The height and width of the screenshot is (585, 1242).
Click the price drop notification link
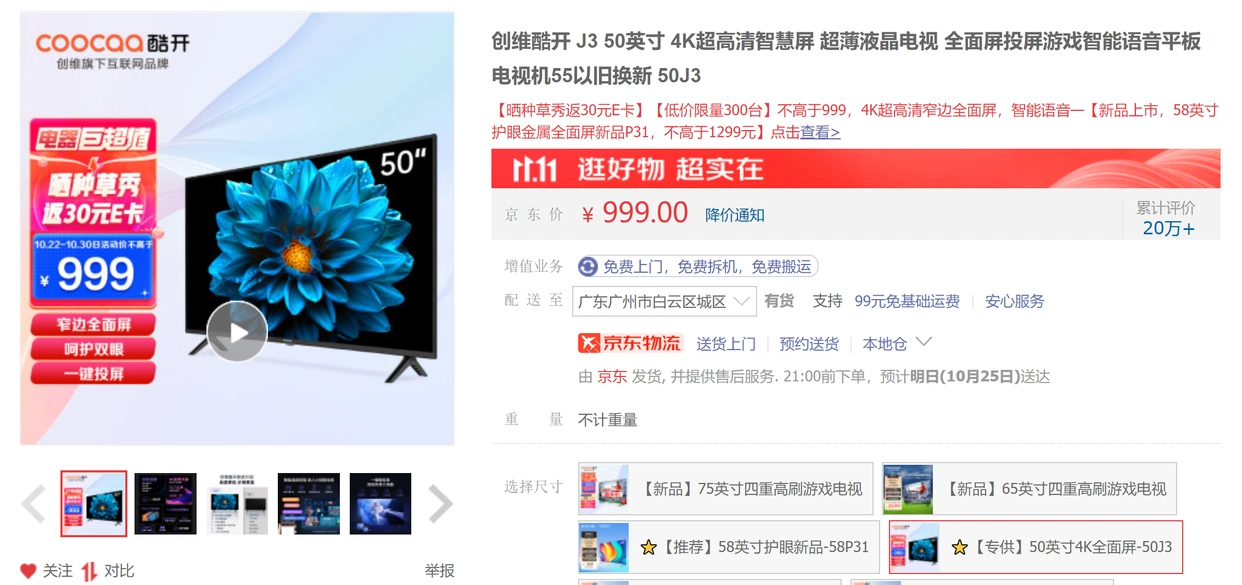[x=735, y=215]
